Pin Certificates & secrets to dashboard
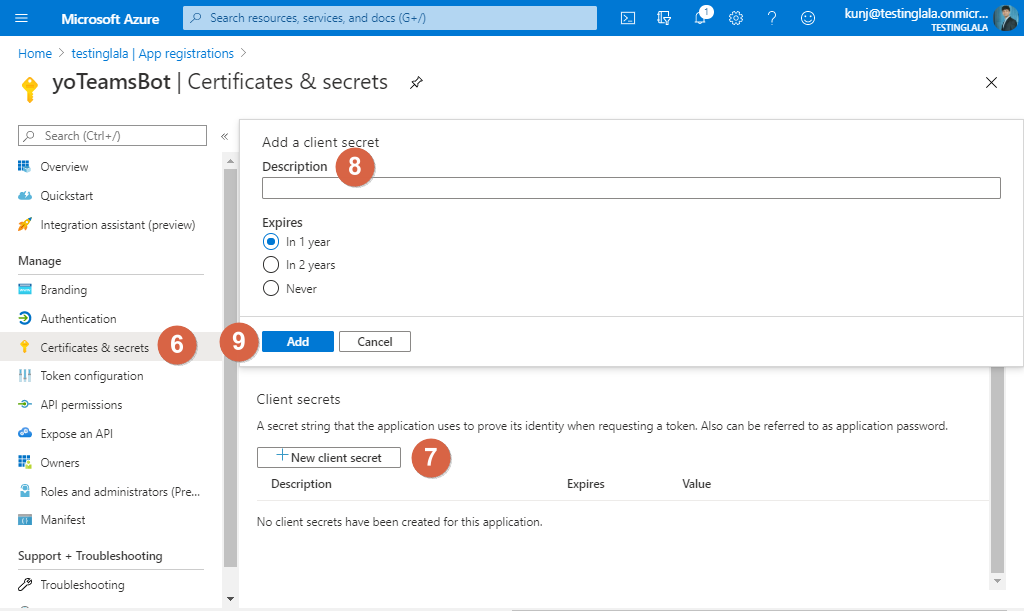 click(416, 84)
